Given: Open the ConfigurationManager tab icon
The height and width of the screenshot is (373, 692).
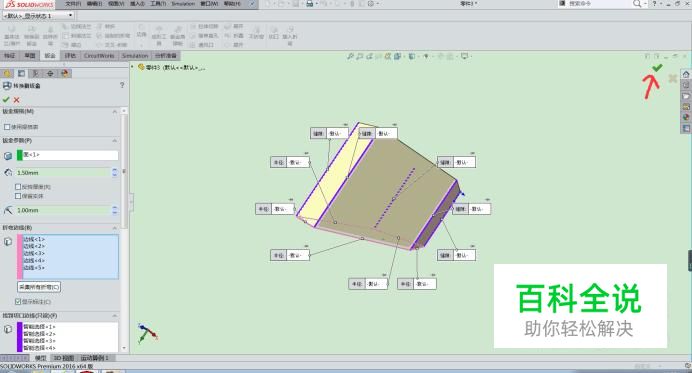Looking at the screenshot, I should tap(36, 73).
